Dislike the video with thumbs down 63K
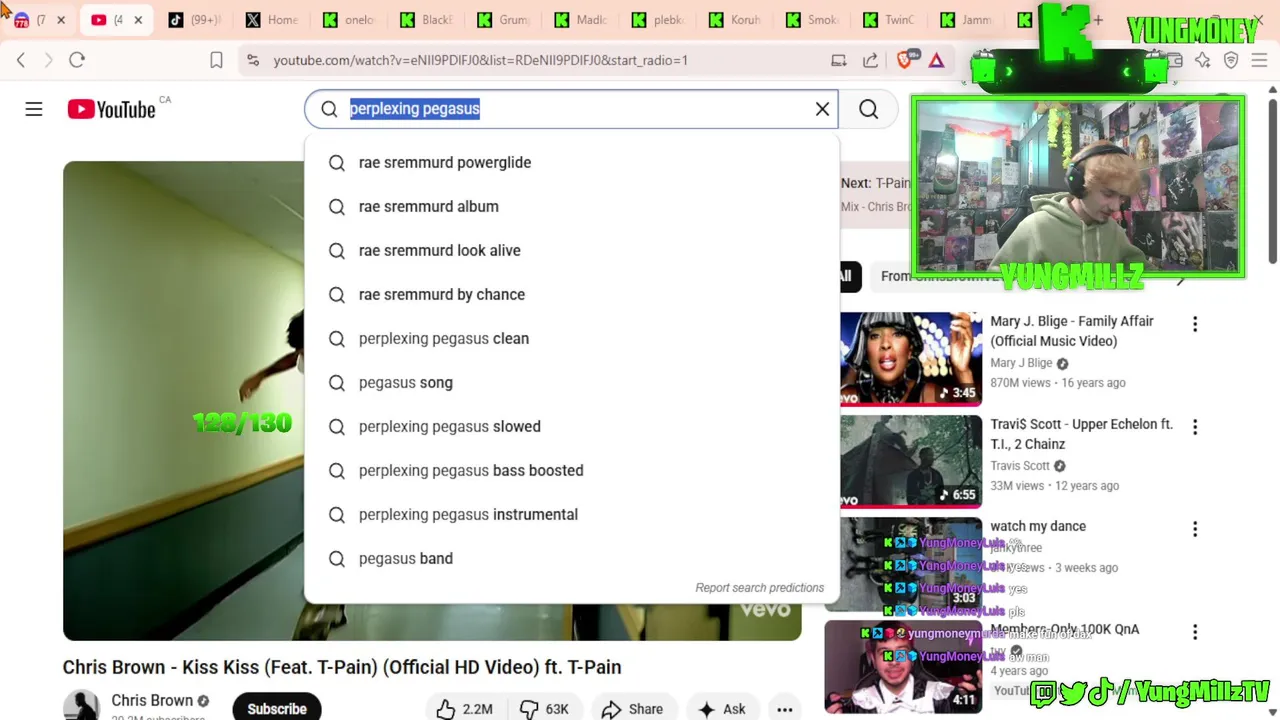This screenshot has height=720, width=1280. coord(545,708)
